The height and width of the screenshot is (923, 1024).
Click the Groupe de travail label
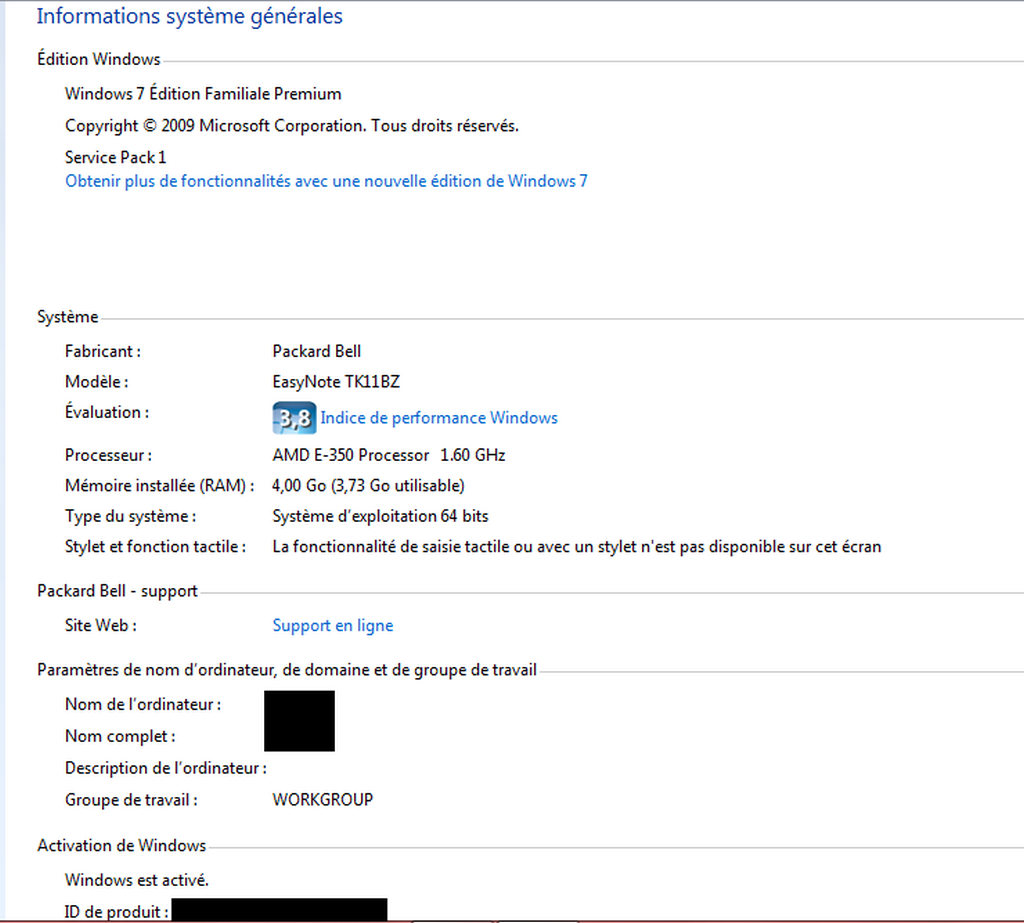click(x=131, y=800)
